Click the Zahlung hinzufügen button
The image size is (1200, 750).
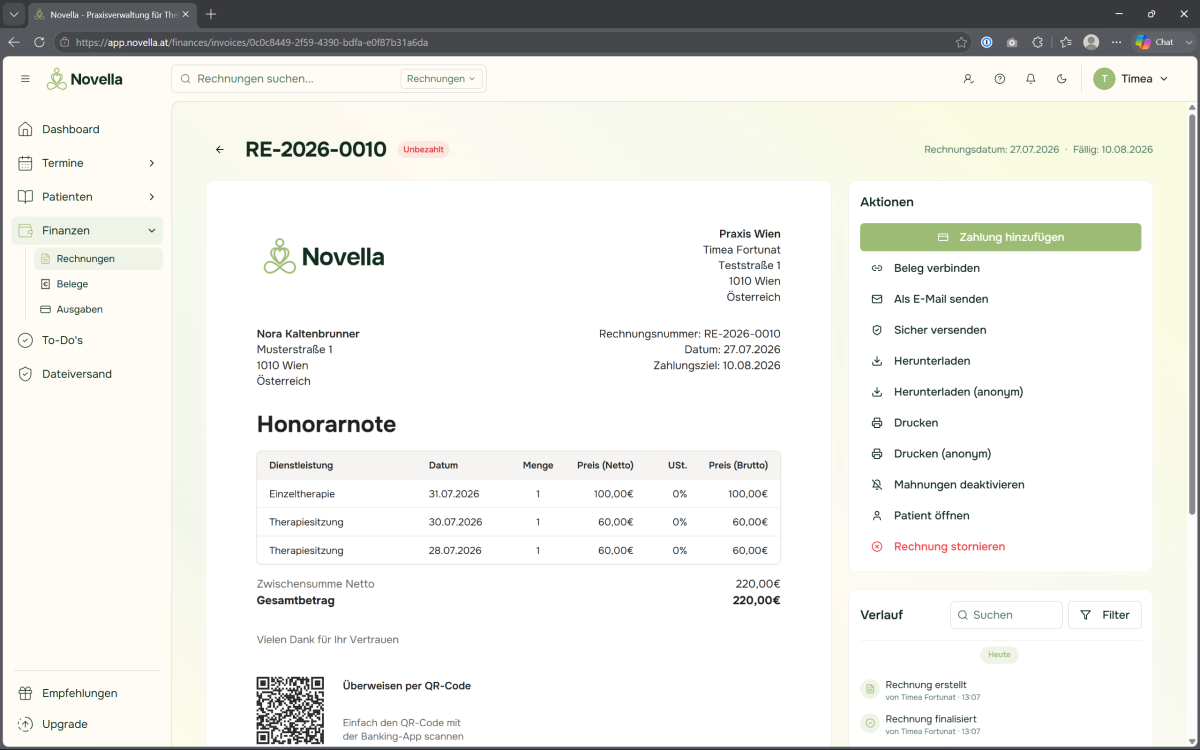coord(1000,237)
